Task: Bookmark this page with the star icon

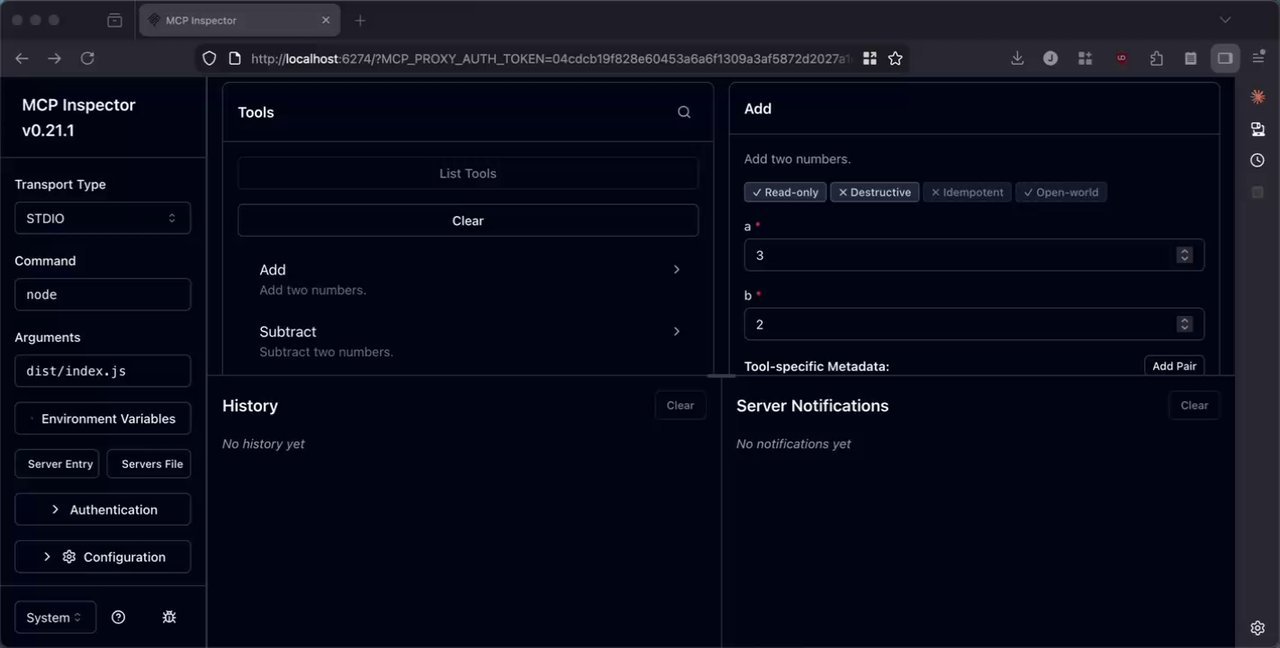Action: click(896, 59)
